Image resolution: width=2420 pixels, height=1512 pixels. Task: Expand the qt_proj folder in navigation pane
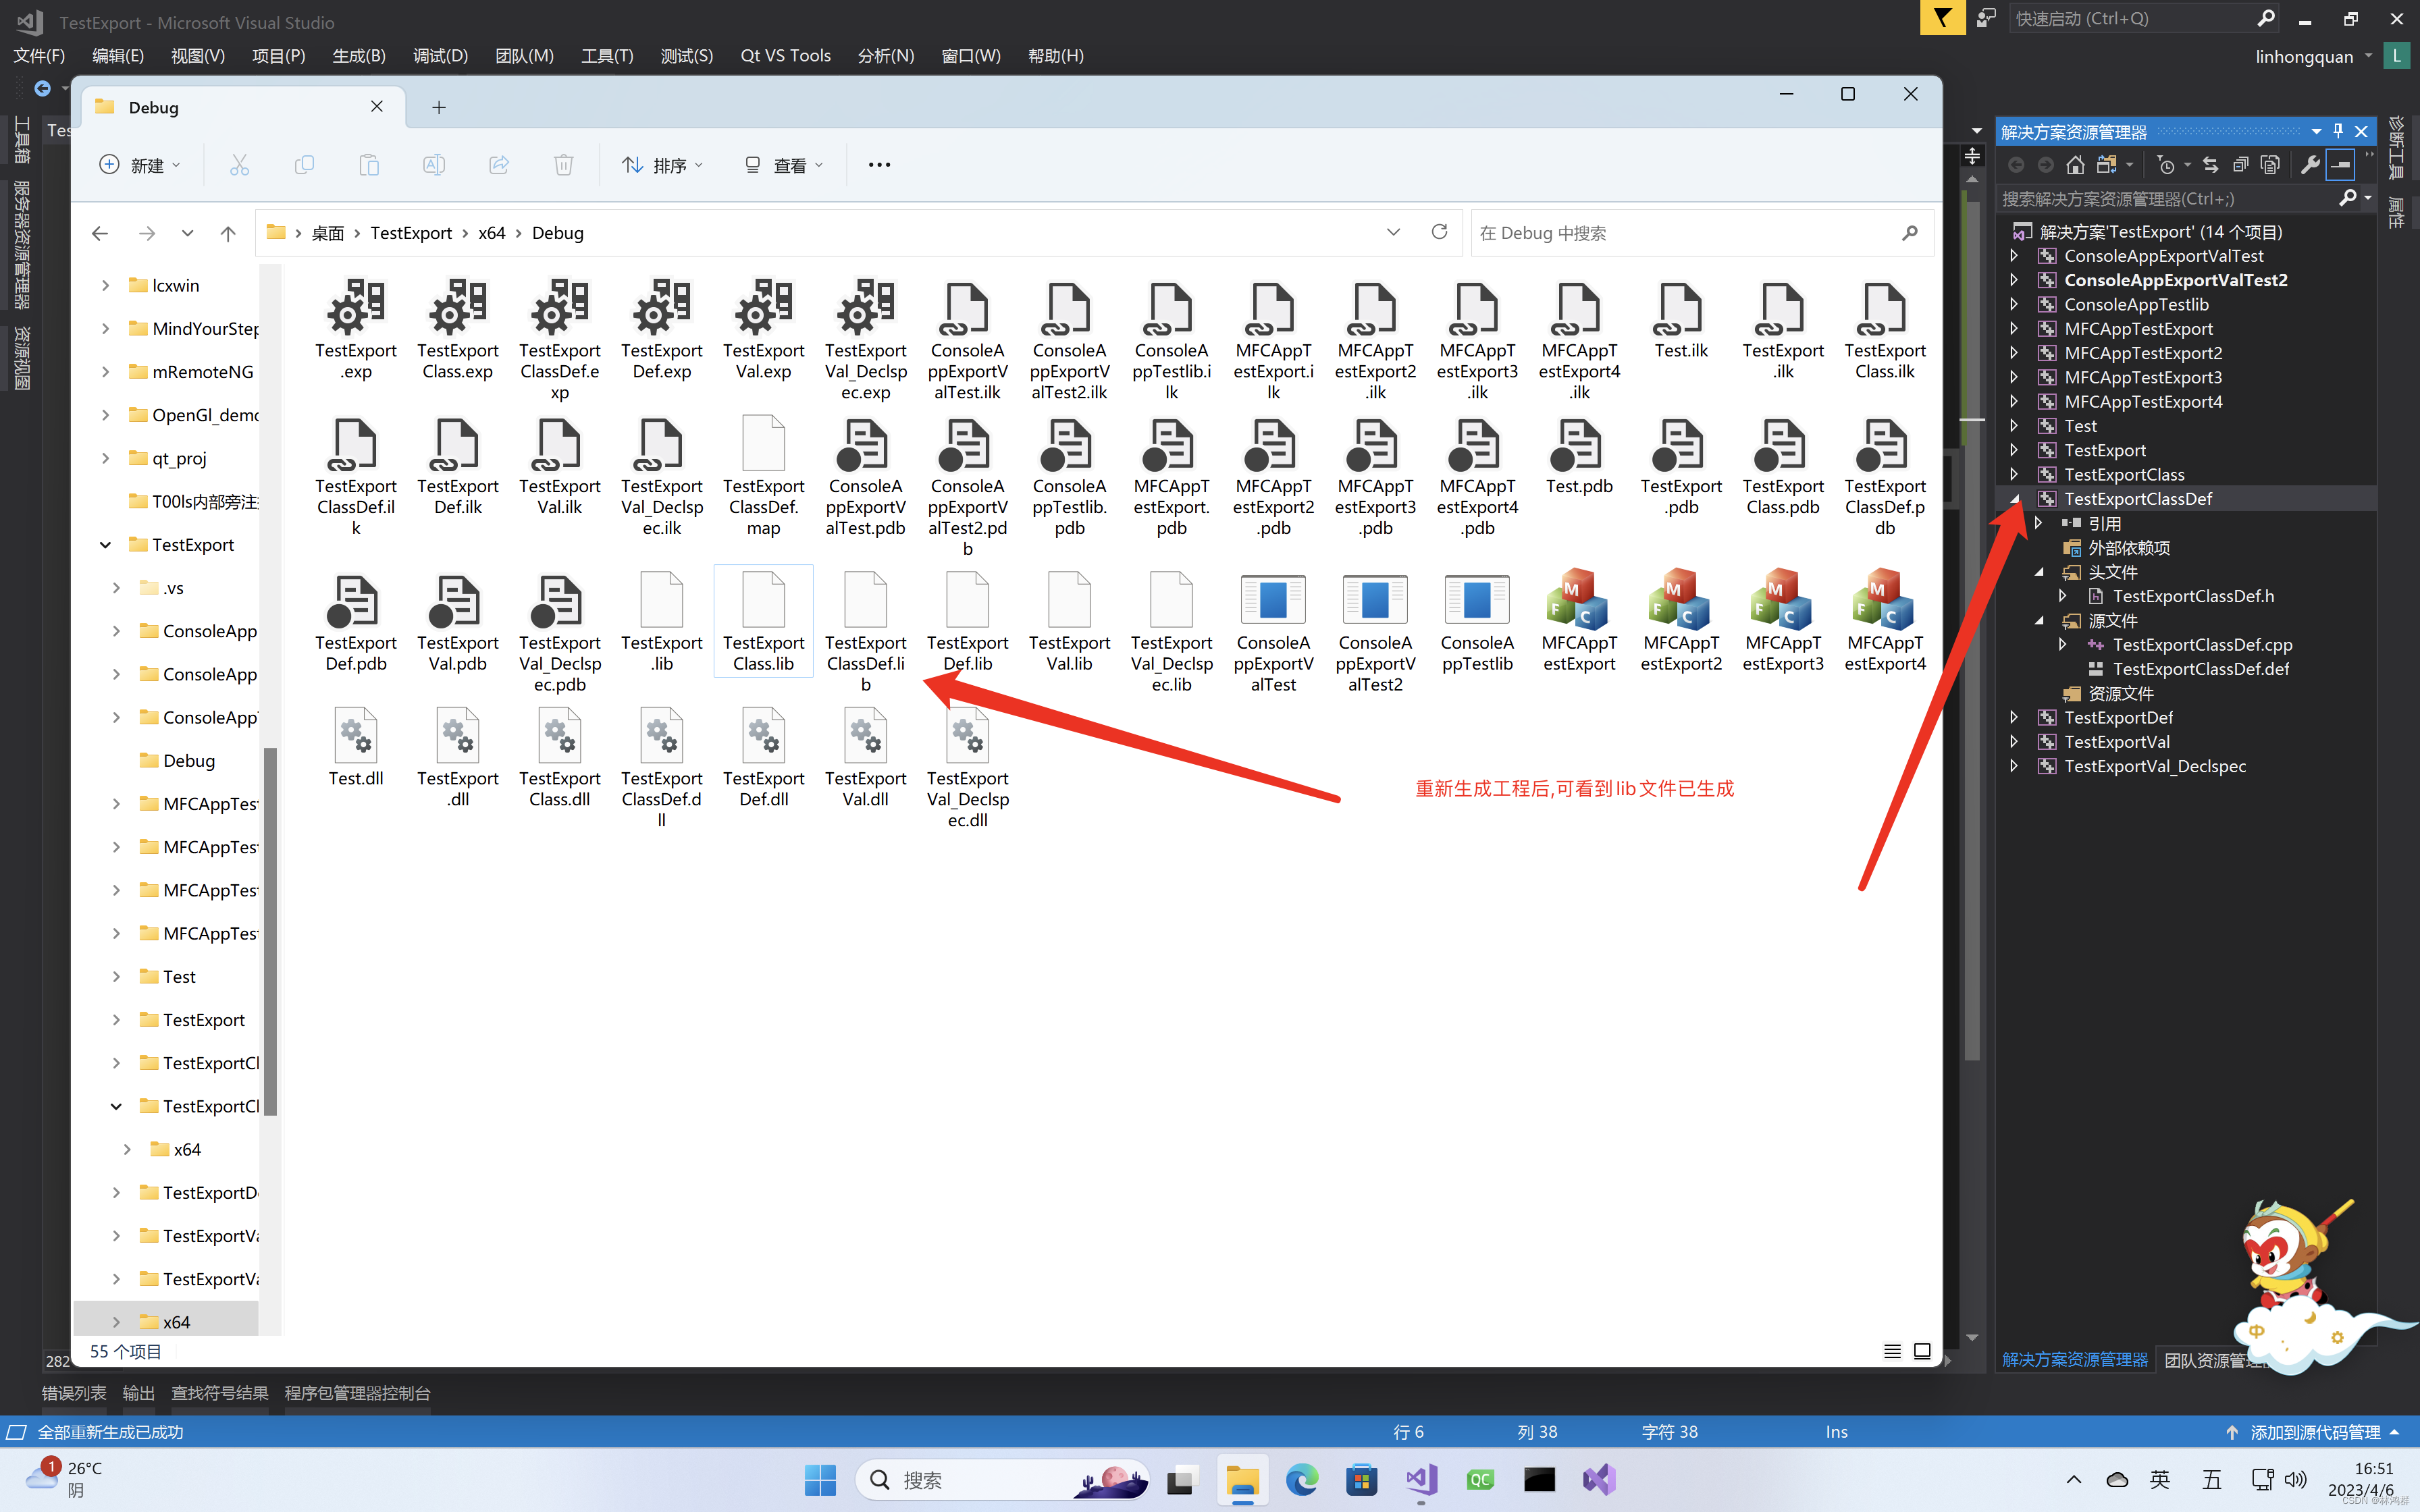[105, 458]
